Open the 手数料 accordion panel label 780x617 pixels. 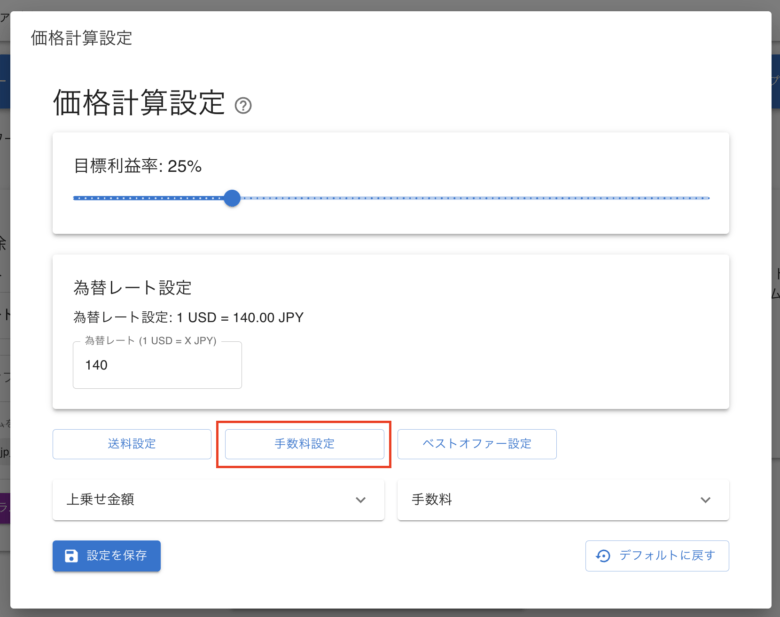[432, 500]
